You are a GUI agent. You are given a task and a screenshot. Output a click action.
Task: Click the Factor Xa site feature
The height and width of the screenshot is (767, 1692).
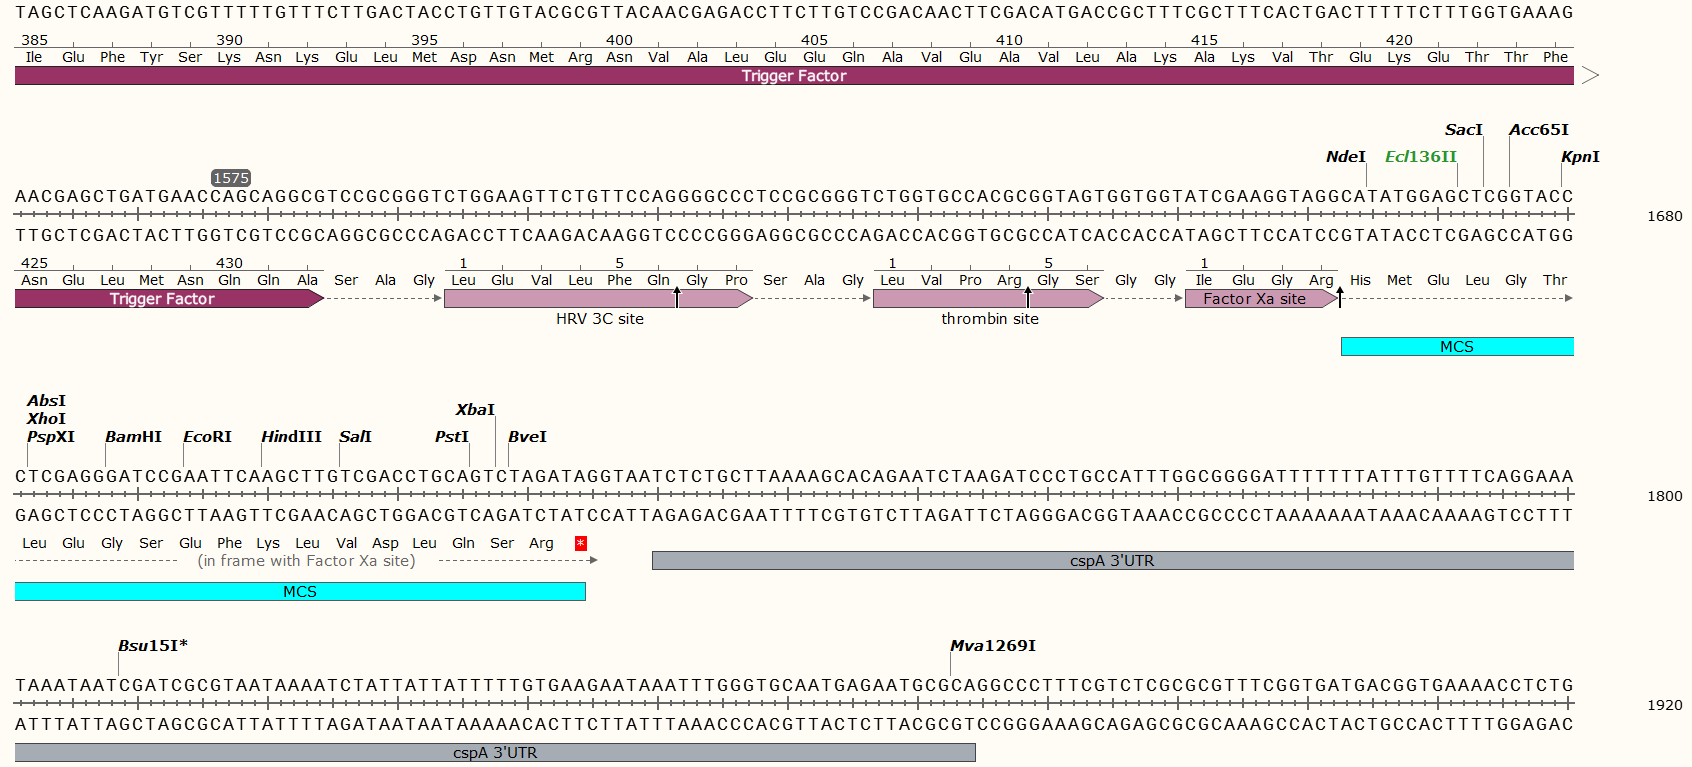coord(1259,299)
